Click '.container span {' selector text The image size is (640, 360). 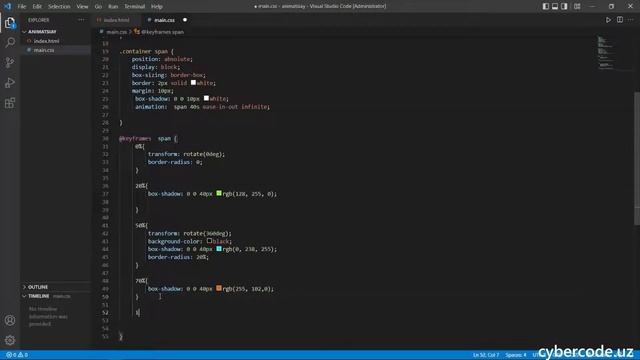pos(146,51)
